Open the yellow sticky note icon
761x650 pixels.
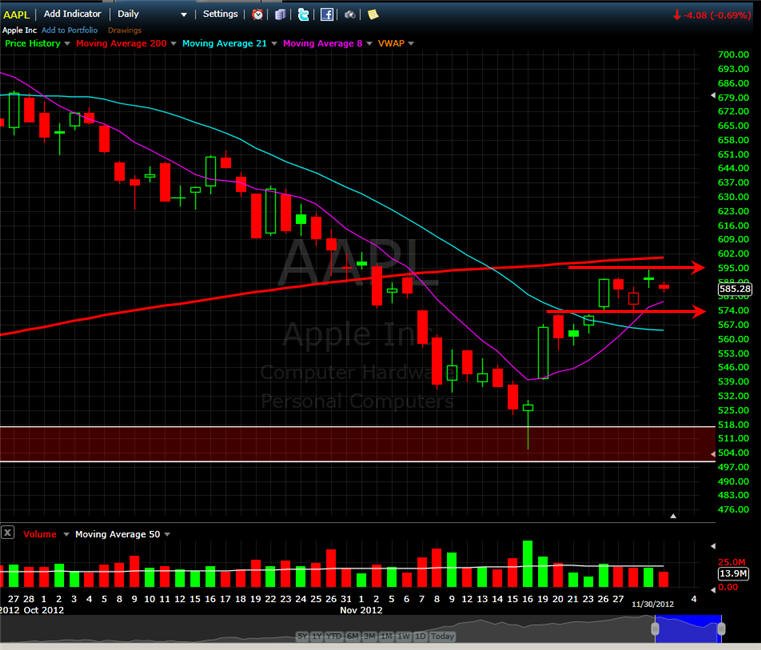pos(373,15)
